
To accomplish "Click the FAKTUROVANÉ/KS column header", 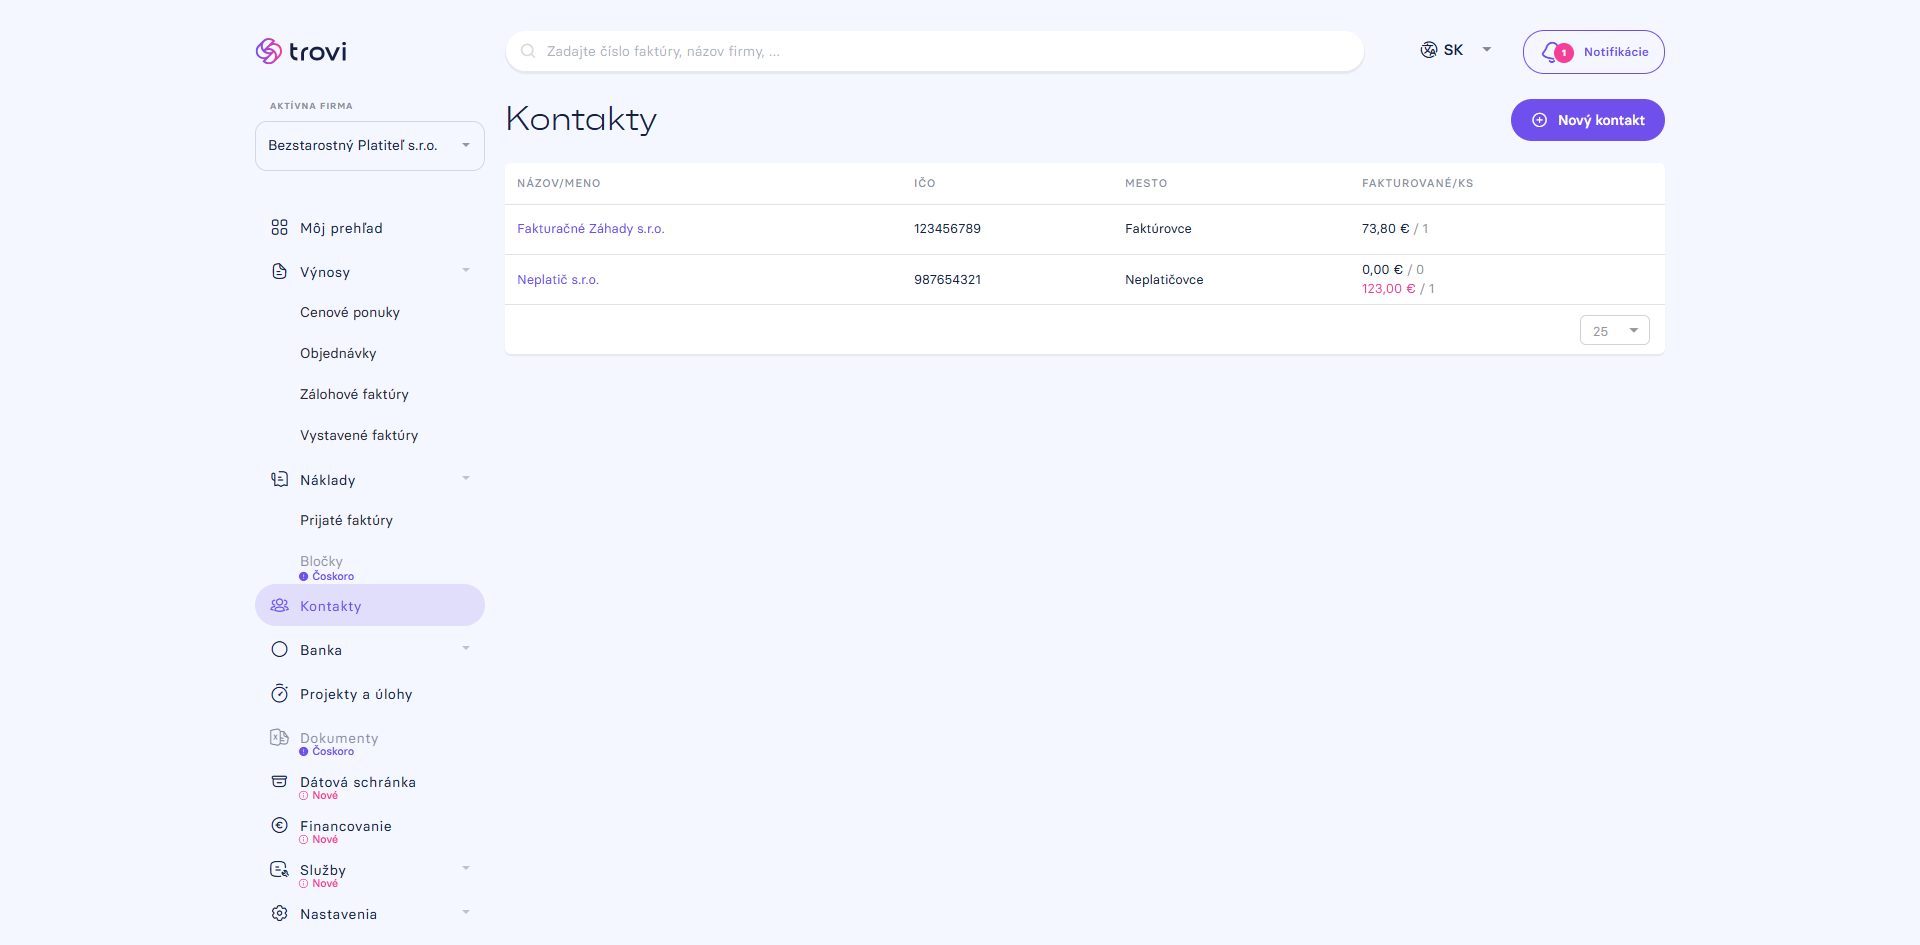I will (x=1417, y=184).
